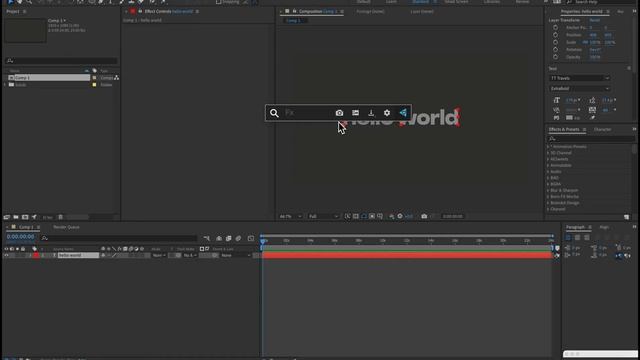Expand the Audio effects category

point(548,172)
